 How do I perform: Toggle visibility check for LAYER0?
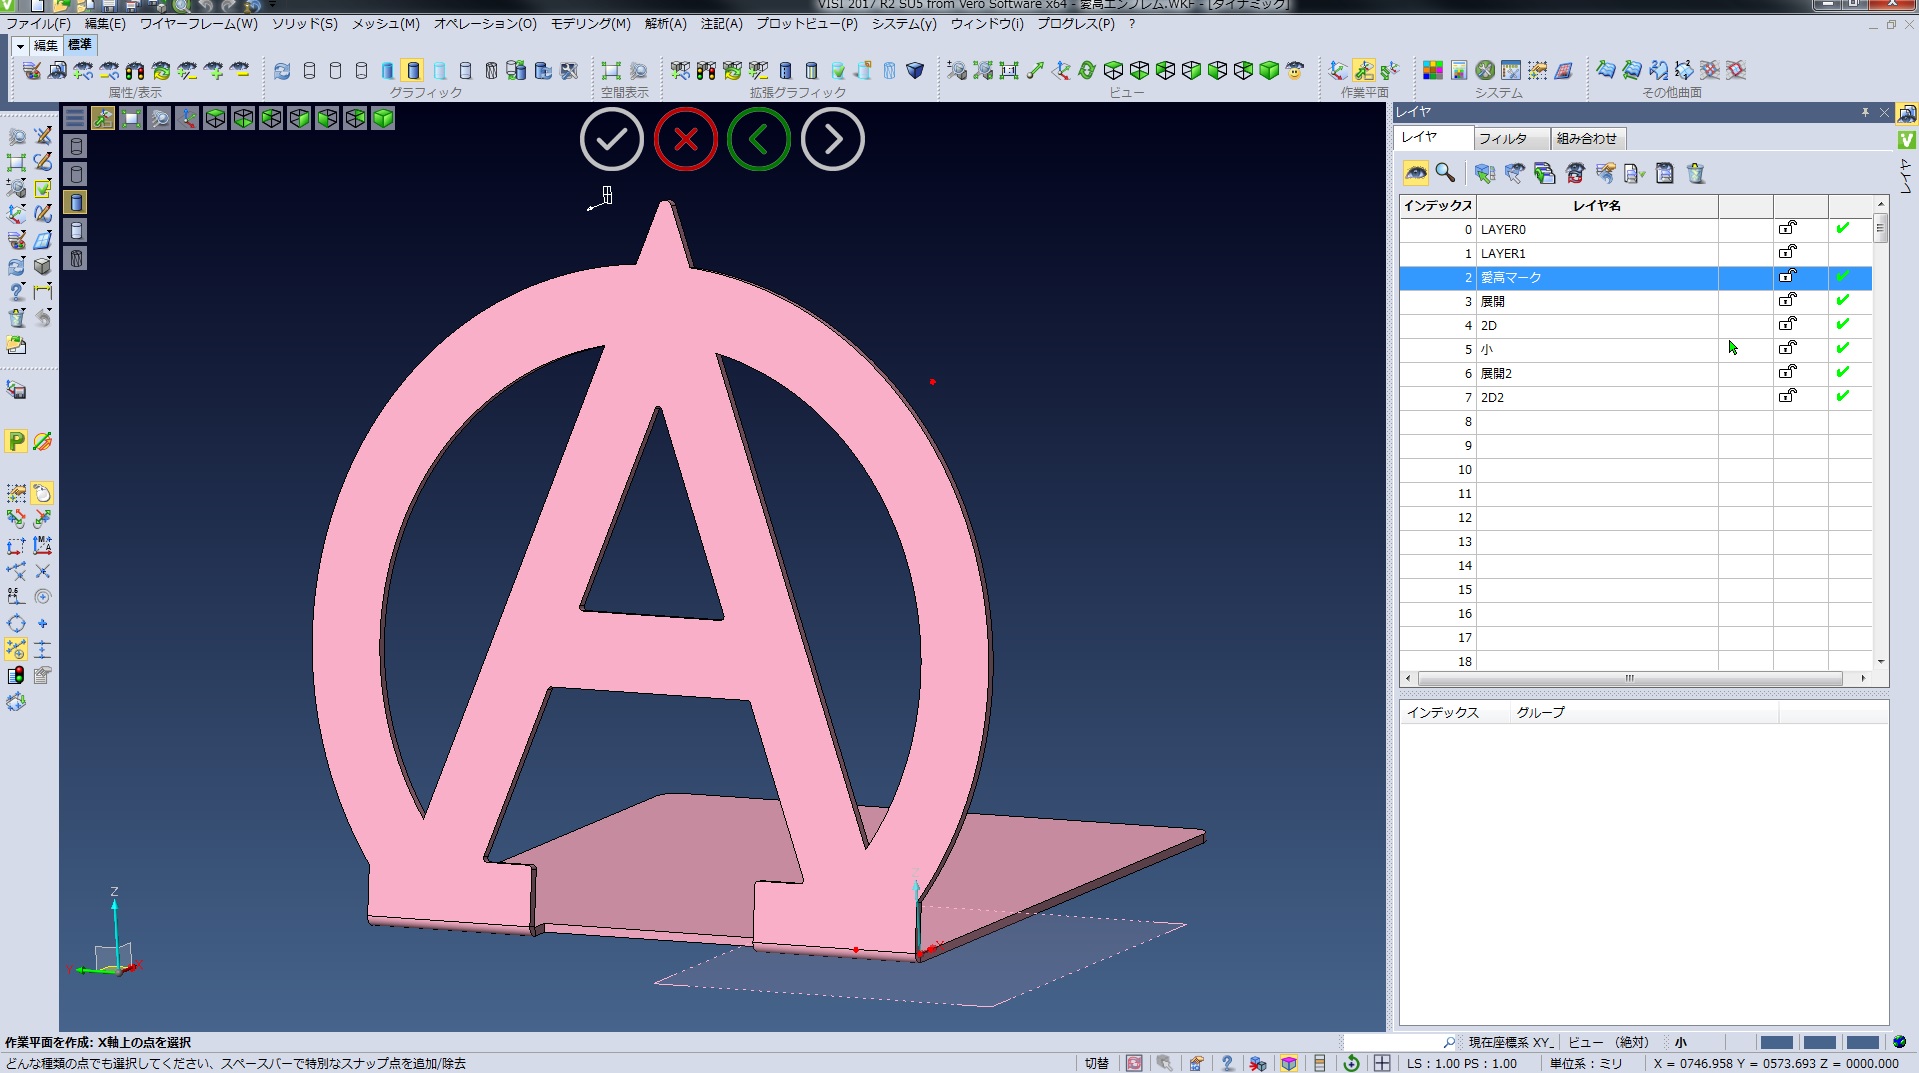click(1842, 229)
